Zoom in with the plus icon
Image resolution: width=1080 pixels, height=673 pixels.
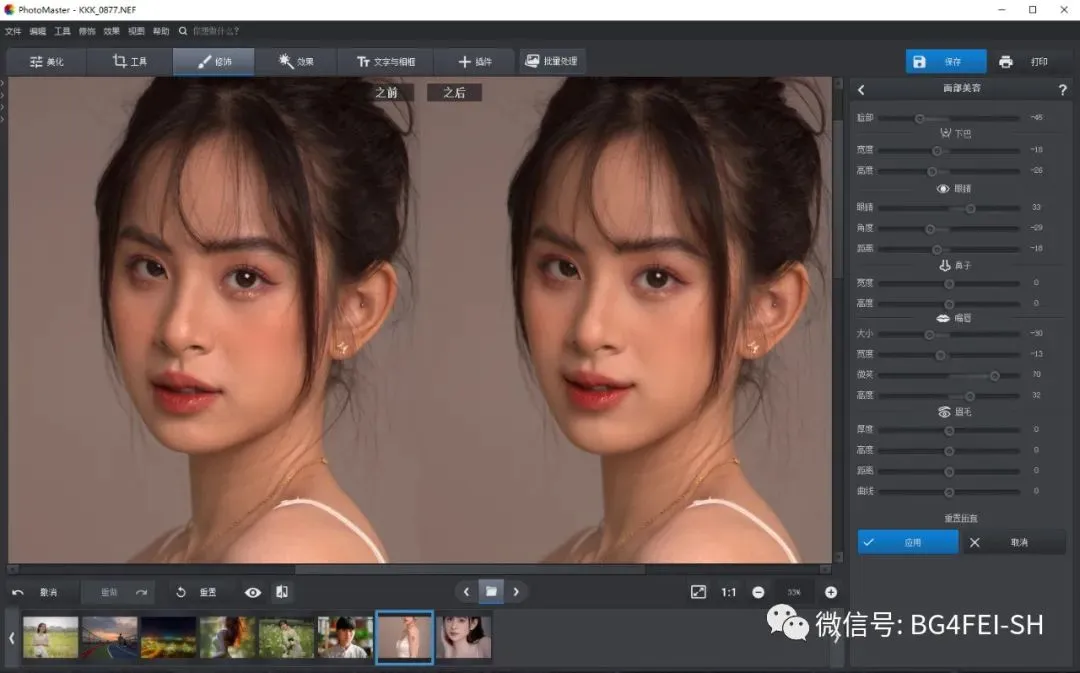pyautogui.click(x=831, y=592)
